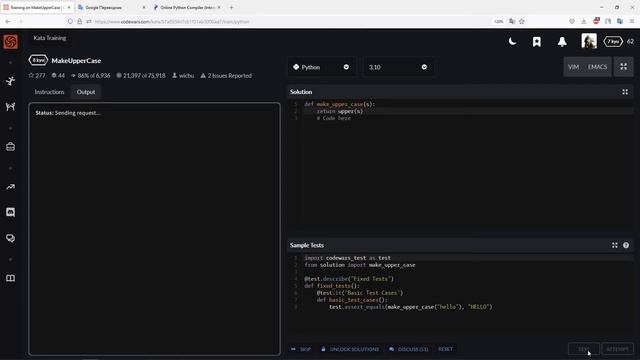640x360 pixels.
Task: Open the Chat sidebar icon
Action: coord(11,212)
